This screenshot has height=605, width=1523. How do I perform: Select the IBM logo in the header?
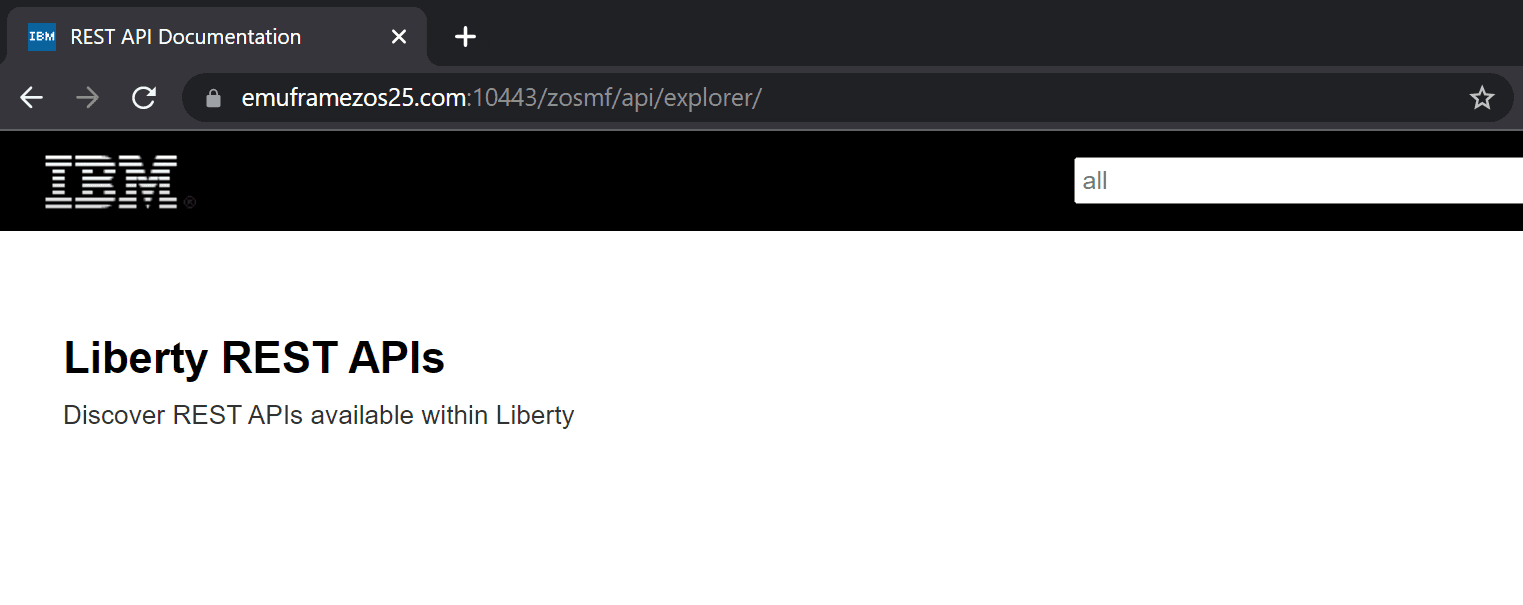pos(110,180)
